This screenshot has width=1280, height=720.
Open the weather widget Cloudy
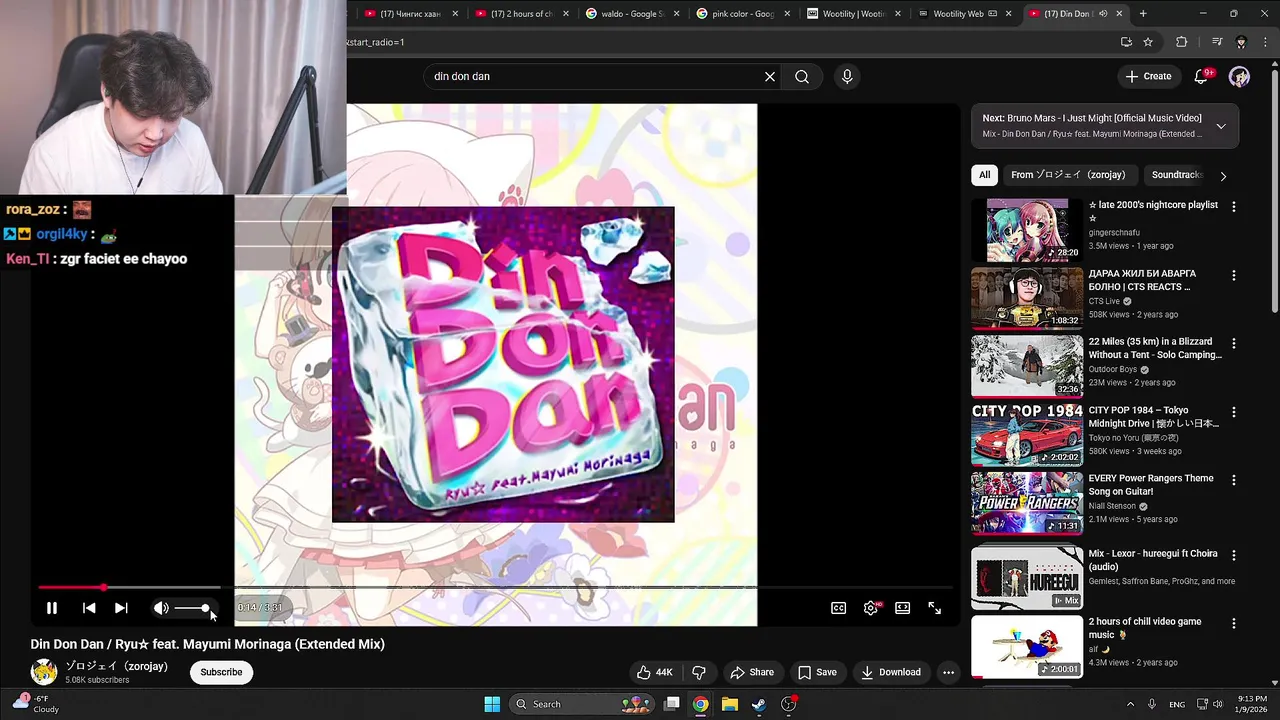(34, 704)
